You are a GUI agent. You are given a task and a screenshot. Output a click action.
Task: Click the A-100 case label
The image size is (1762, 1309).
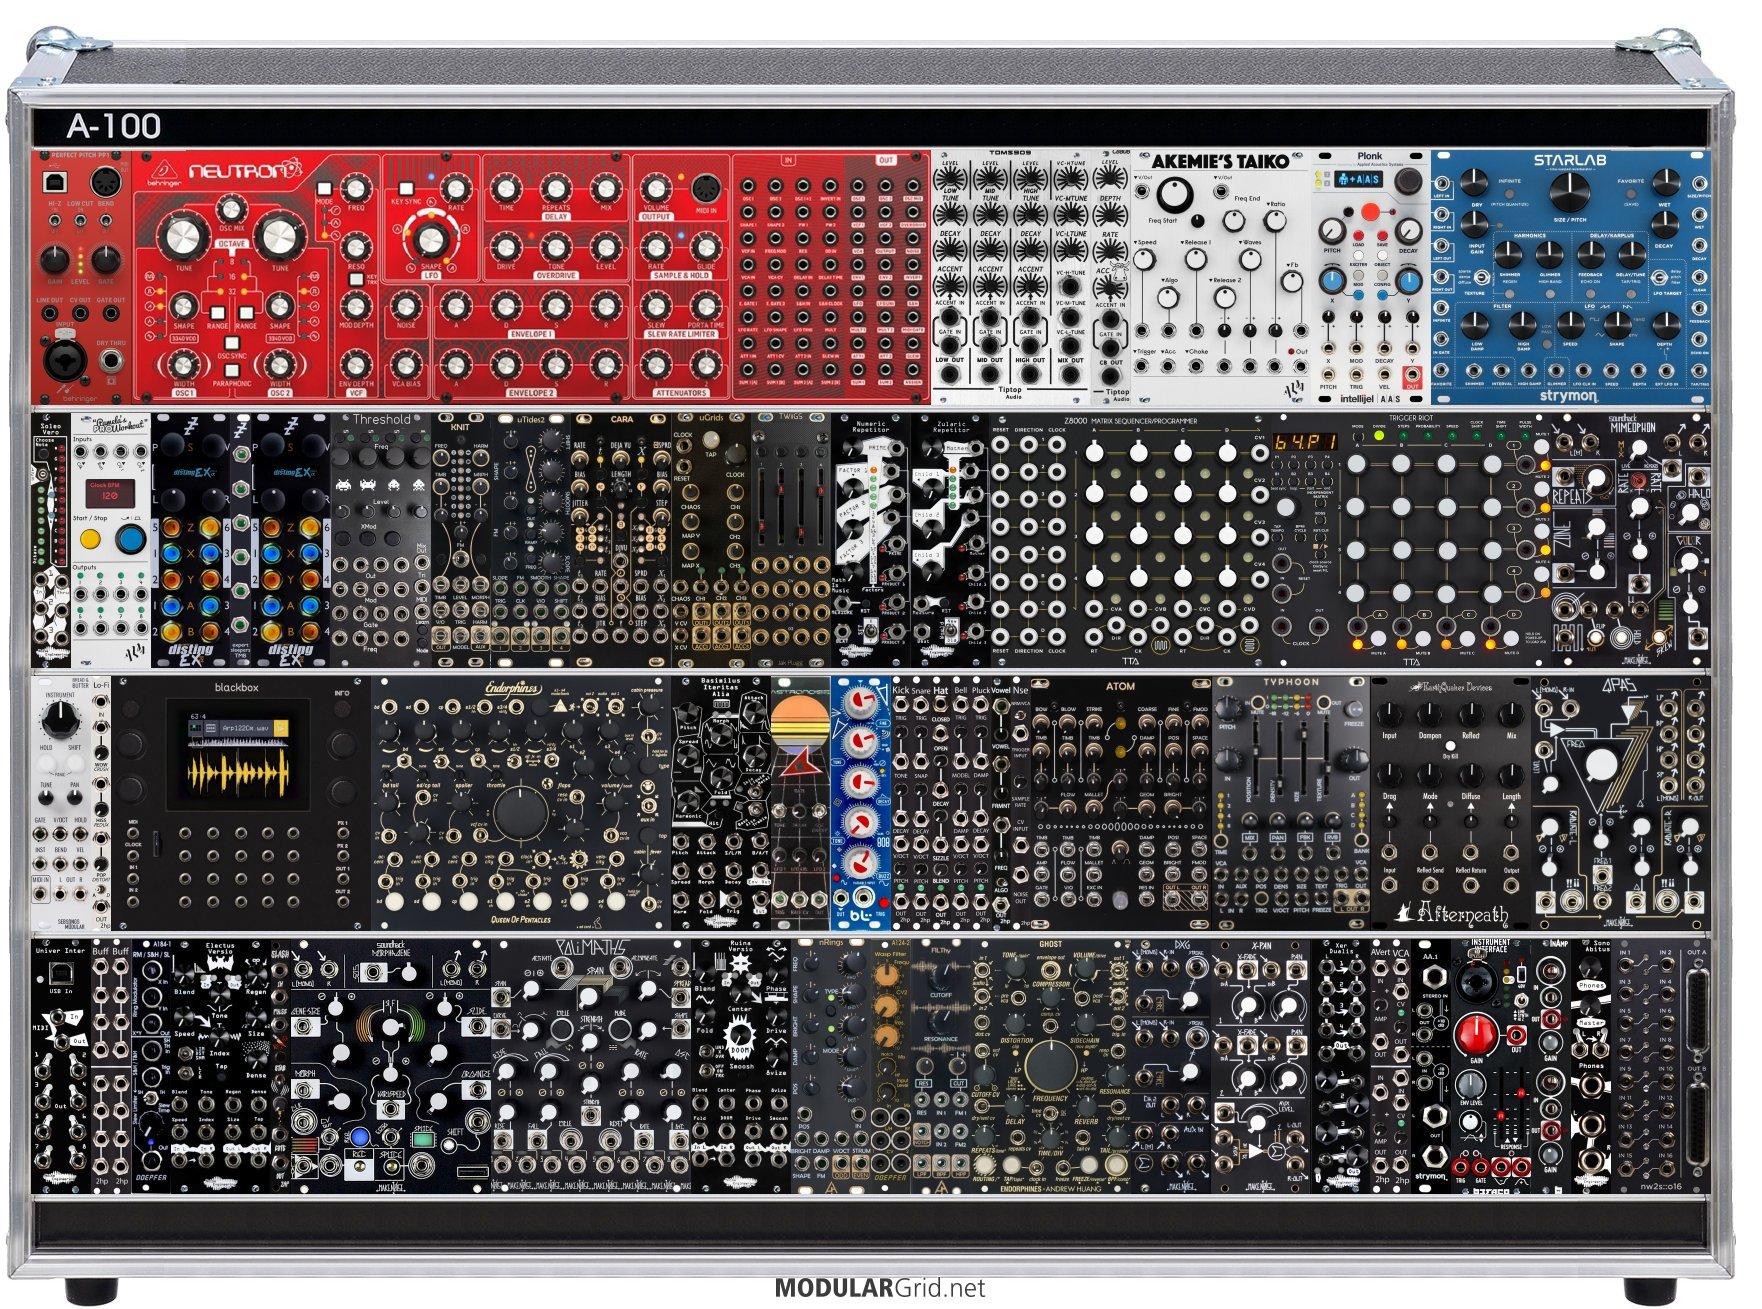[x=114, y=126]
